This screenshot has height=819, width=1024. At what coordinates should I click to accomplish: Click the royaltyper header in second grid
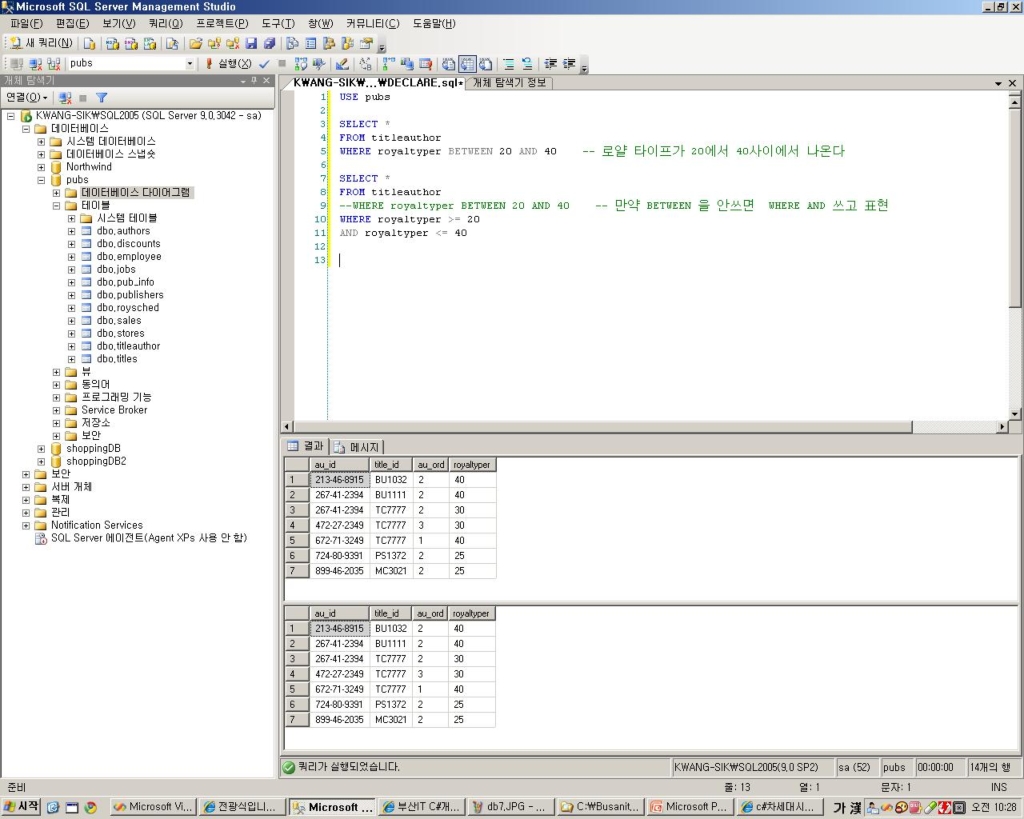[472, 613]
